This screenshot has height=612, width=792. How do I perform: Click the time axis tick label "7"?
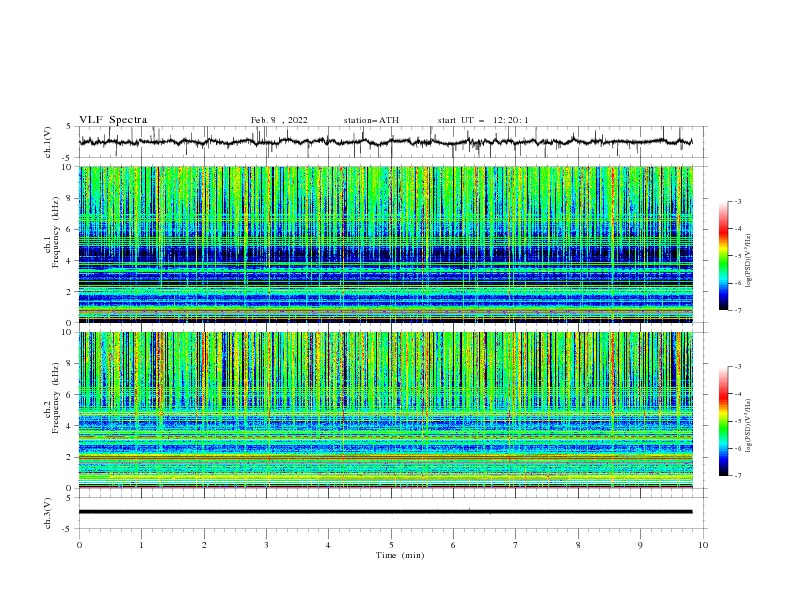pyautogui.click(x=516, y=545)
